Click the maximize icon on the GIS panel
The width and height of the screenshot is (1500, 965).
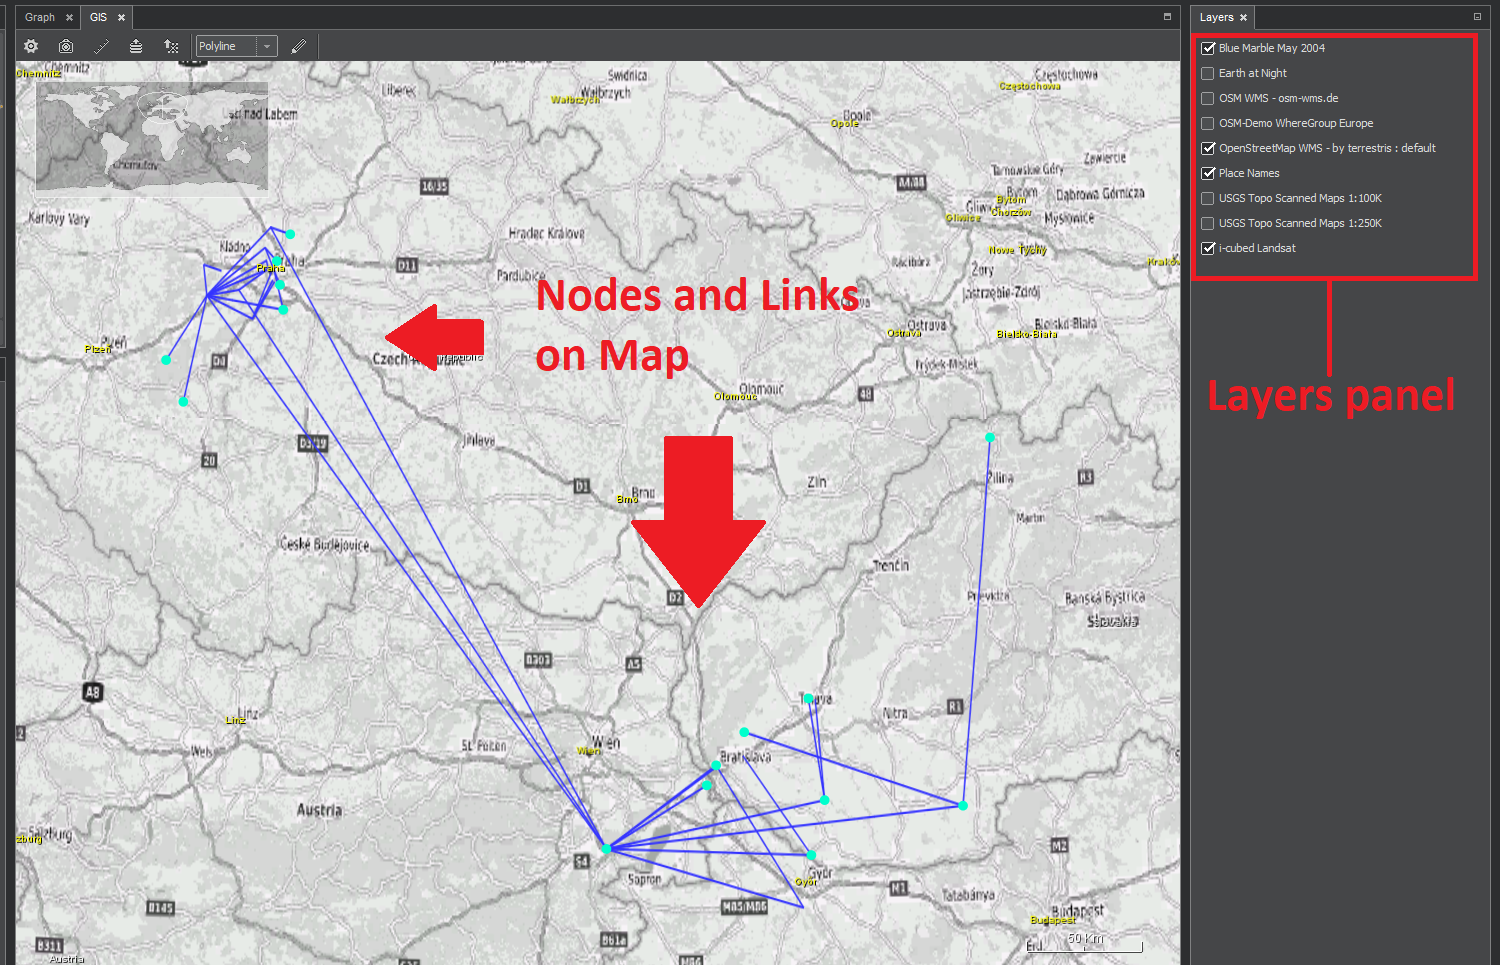tap(1166, 17)
